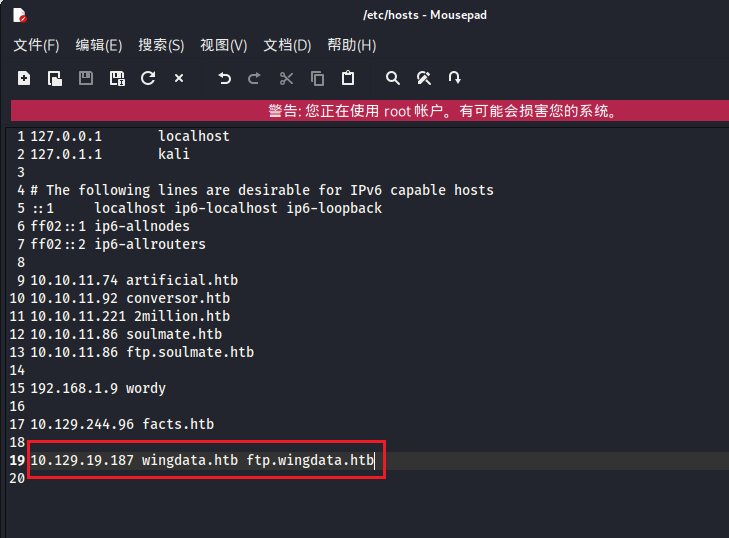729x538 pixels.
Task: Save the file with the floppy icon
Action: 86,78
